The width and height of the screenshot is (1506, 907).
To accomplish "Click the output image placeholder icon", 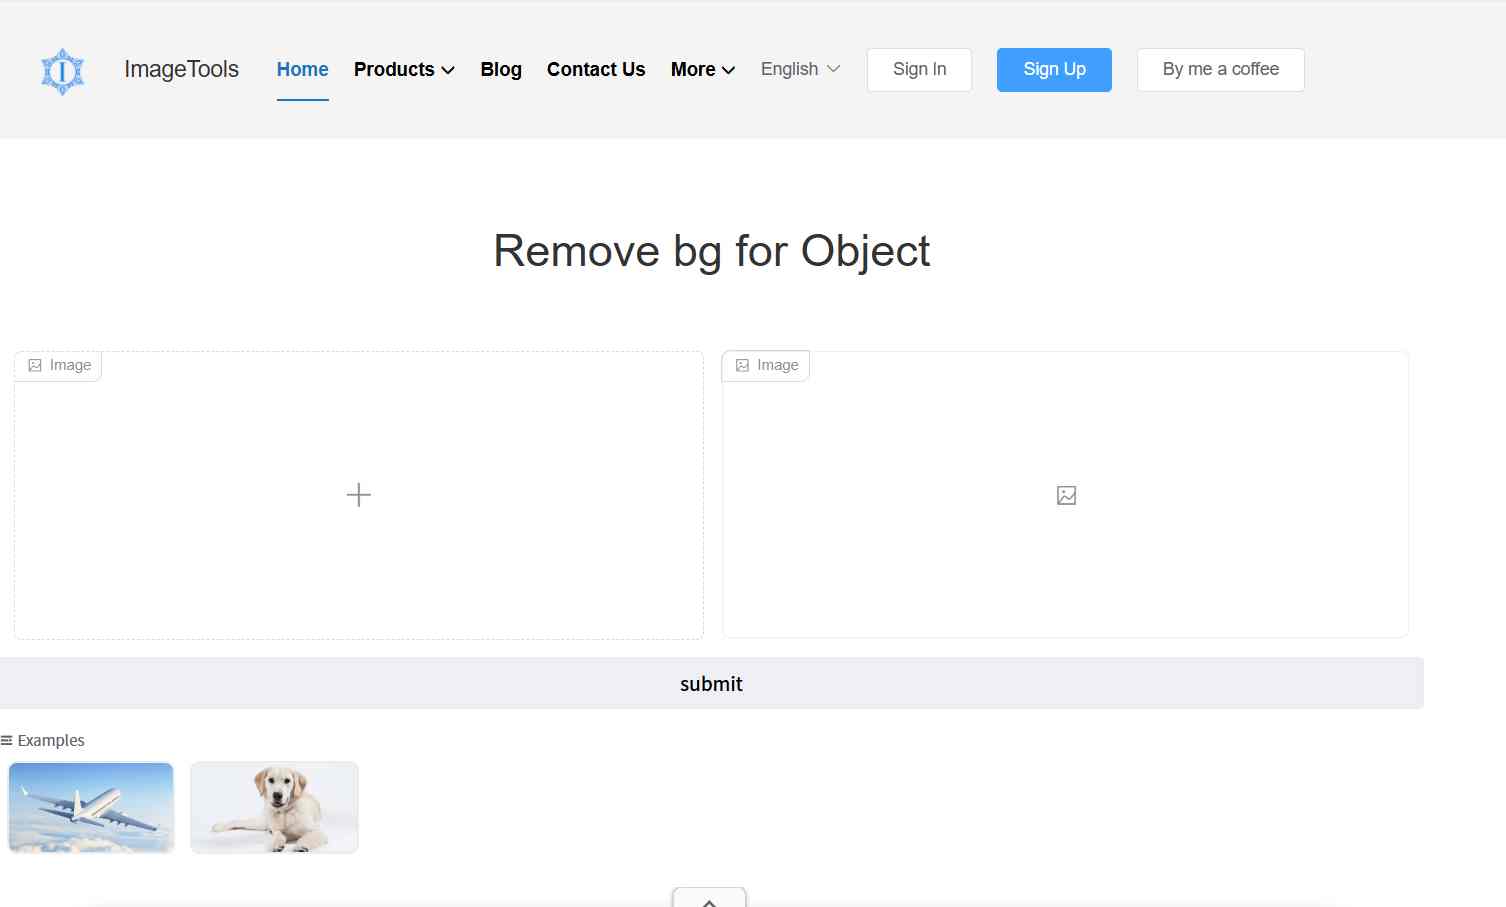I will [1066, 495].
